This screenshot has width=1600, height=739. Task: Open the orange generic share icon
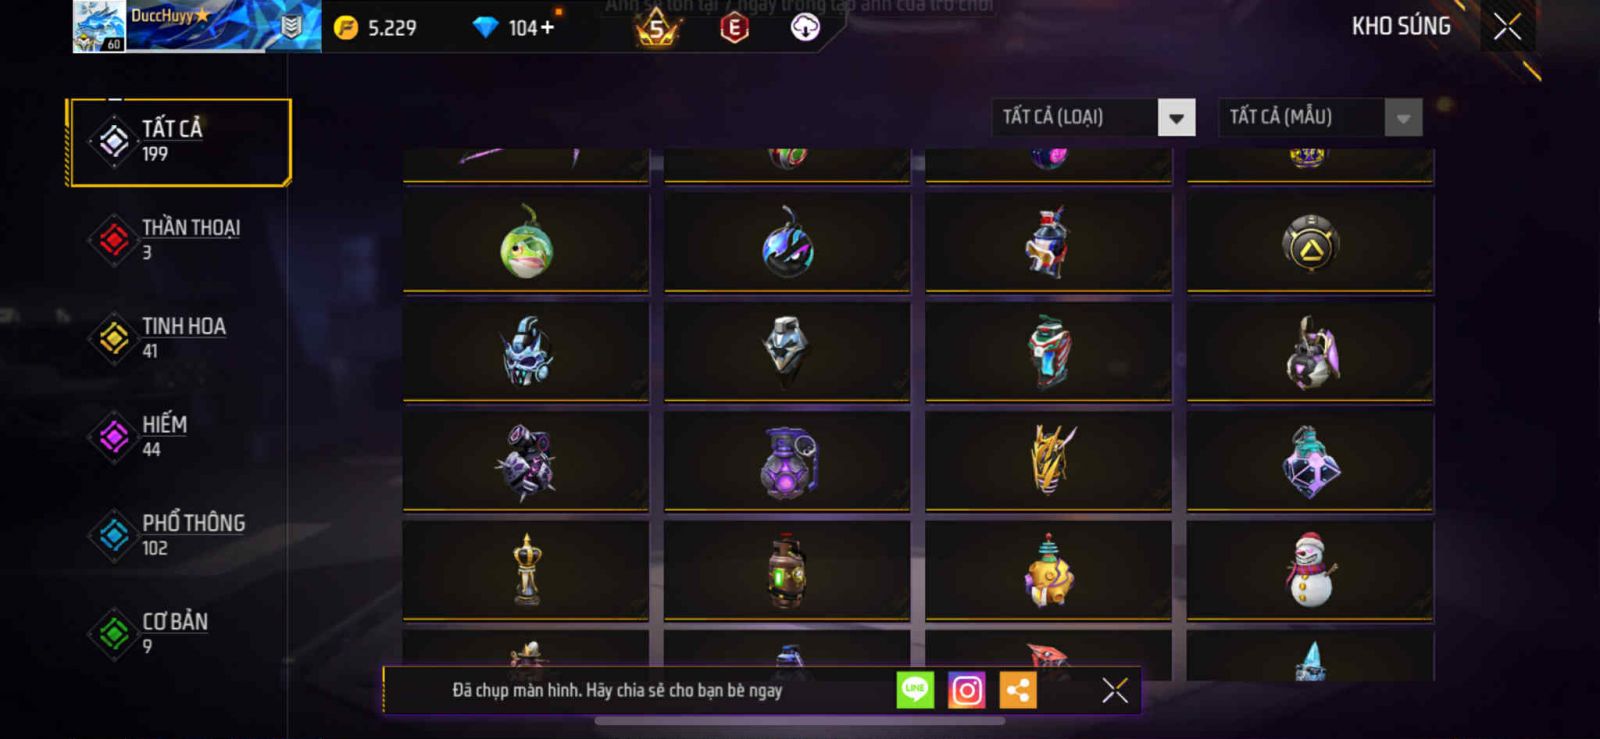tap(1018, 690)
